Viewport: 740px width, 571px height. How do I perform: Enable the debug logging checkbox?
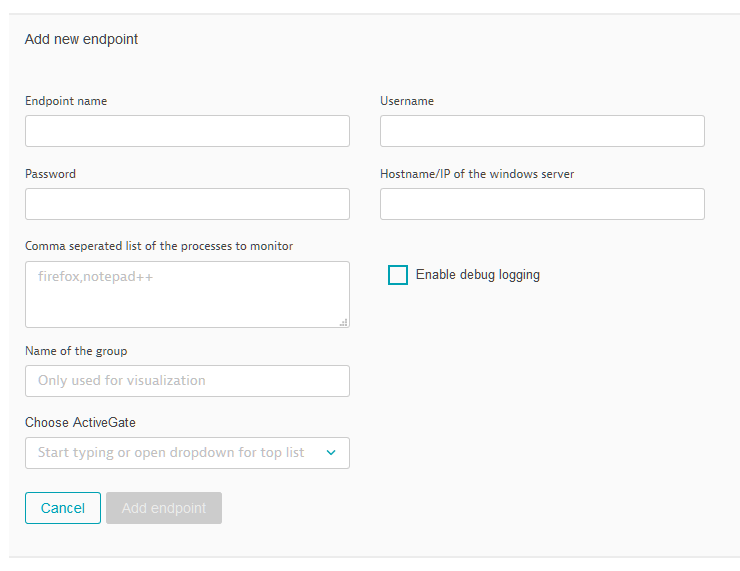[398, 275]
